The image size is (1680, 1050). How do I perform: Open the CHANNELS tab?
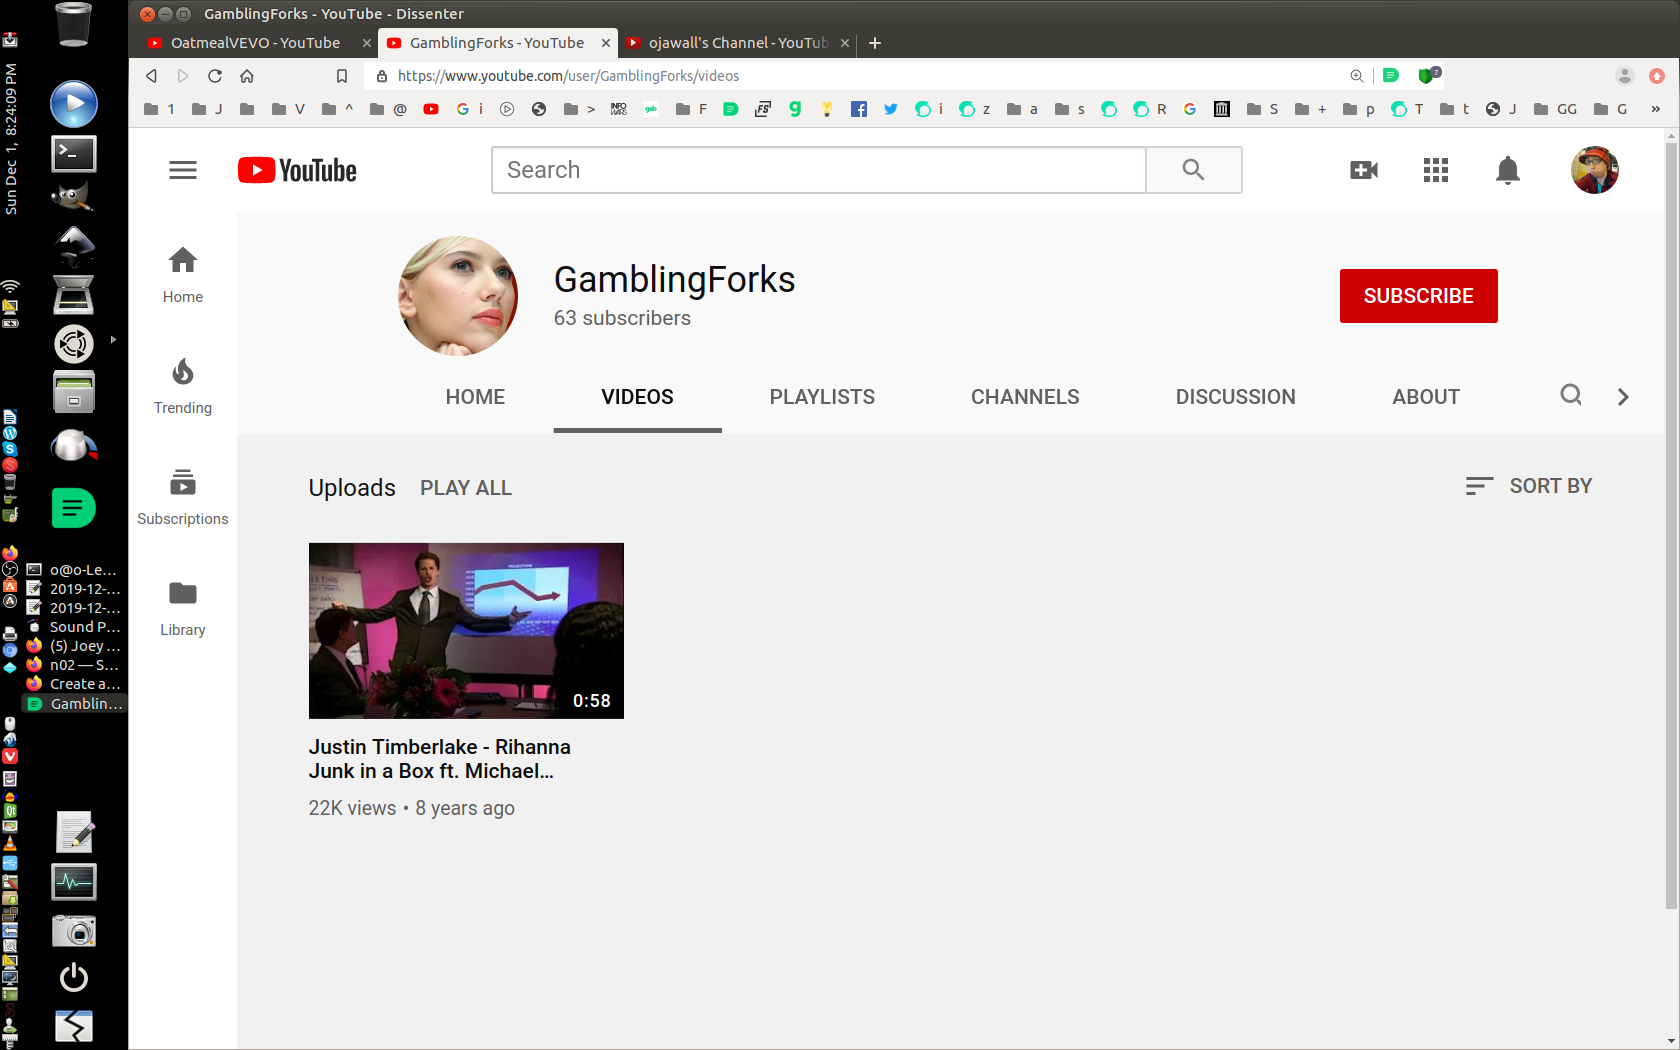[x=1025, y=397]
